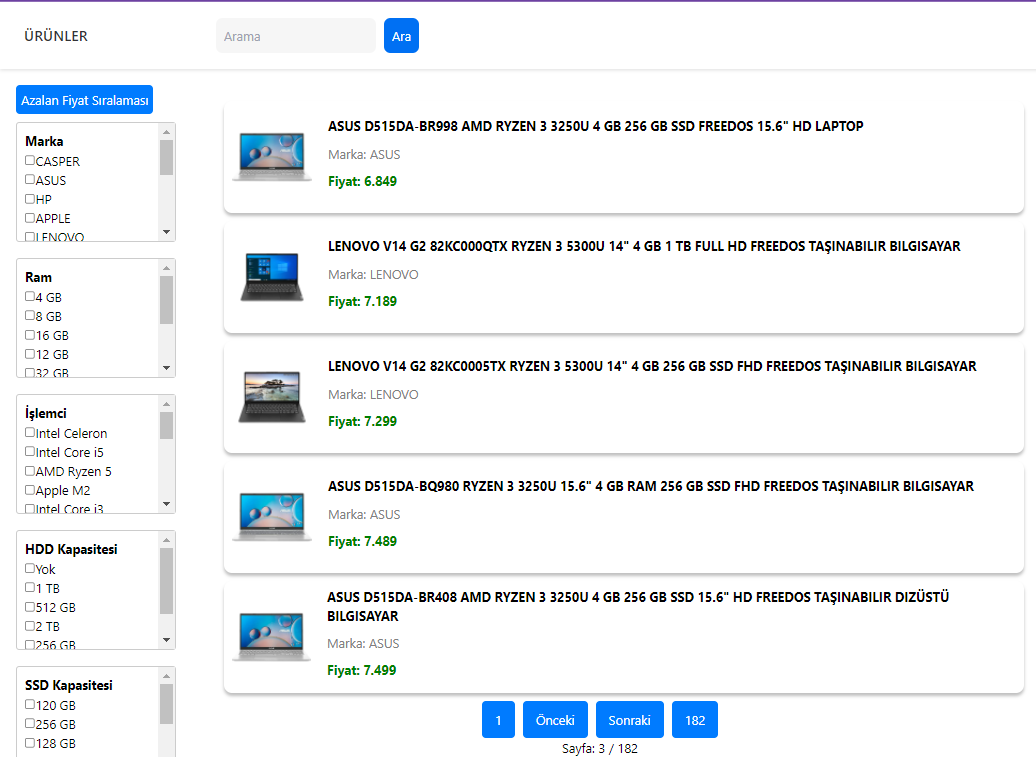Toggle the 256 GB SSD capacity filter
The height and width of the screenshot is (757, 1036).
[30, 724]
